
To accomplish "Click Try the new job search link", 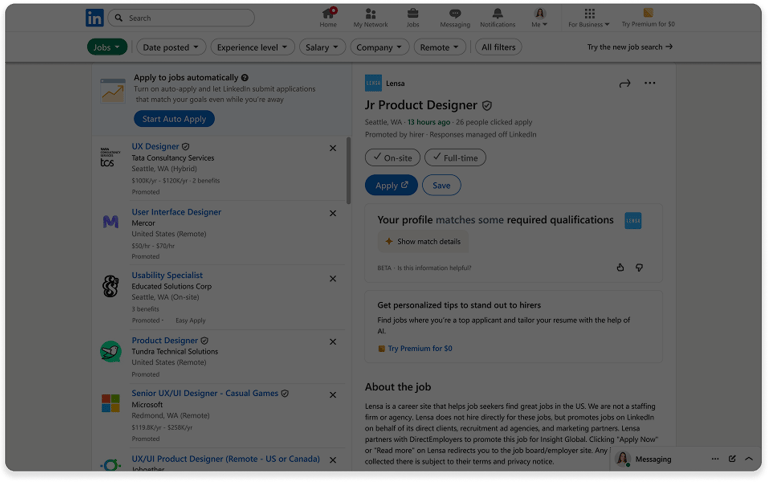I will pyautogui.click(x=629, y=47).
